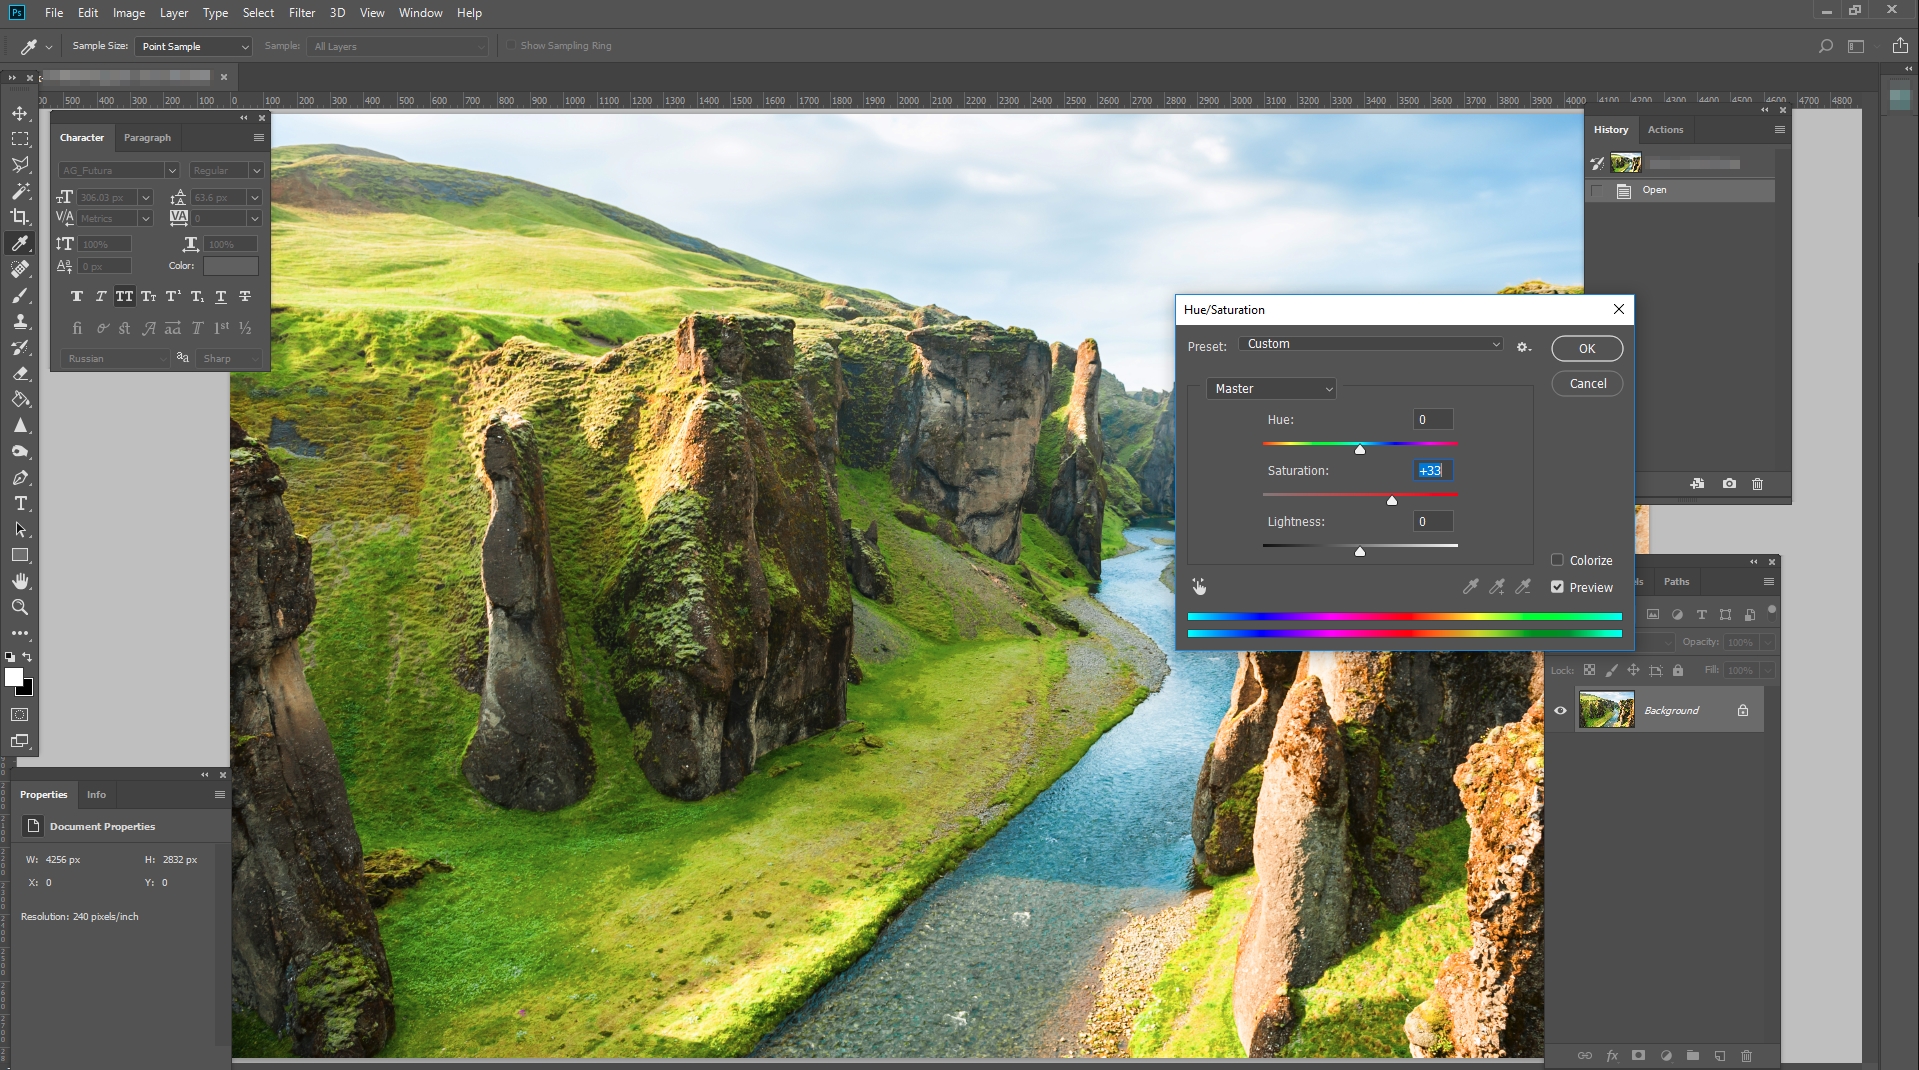Switch to the Paragraph tab

pyautogui.click(x=147, y=137)
